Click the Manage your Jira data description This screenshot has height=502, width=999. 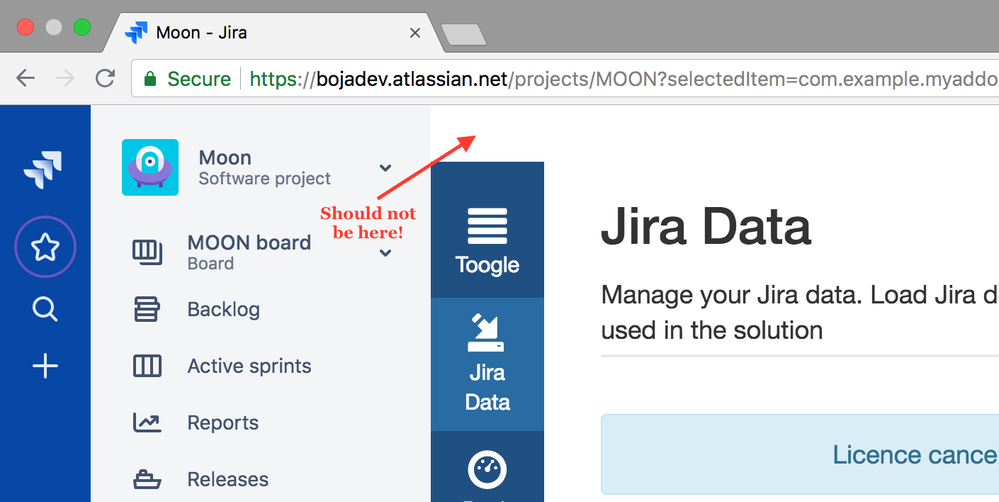(x=800, y=312)
